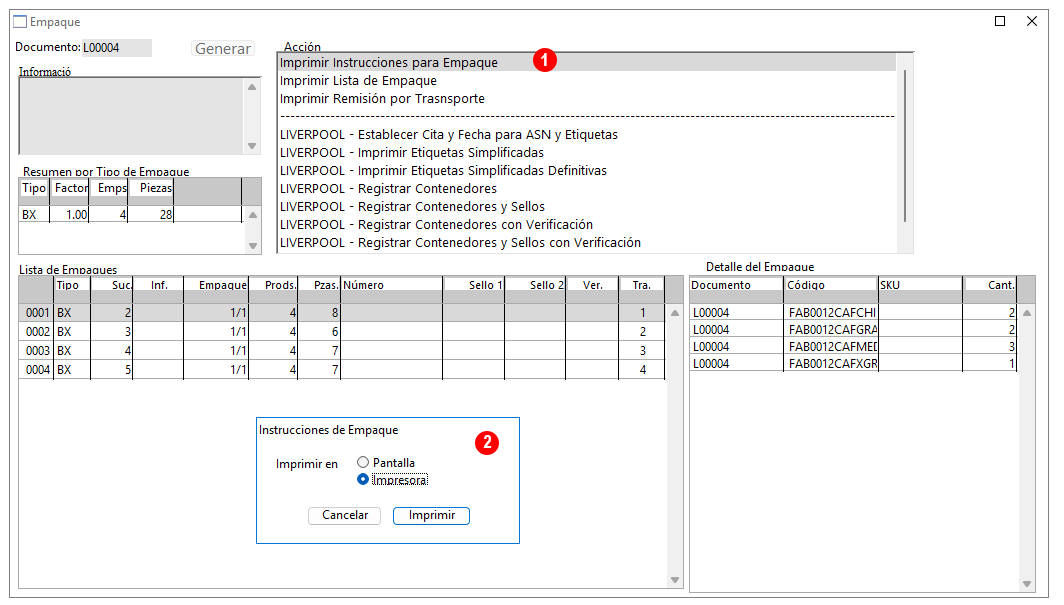Click the FAB0012CAFXGR code cell
The image size is (1064, 605).
coord(831,364)
